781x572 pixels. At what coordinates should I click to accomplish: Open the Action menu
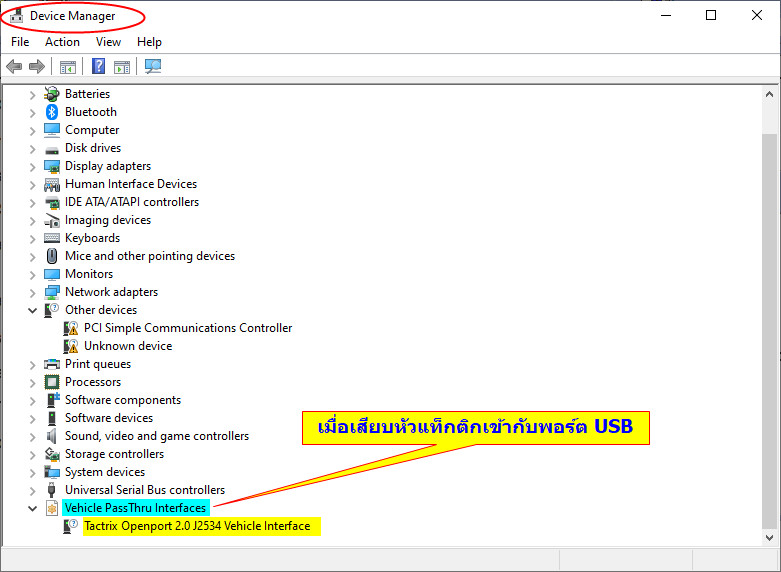coord(62,42)
